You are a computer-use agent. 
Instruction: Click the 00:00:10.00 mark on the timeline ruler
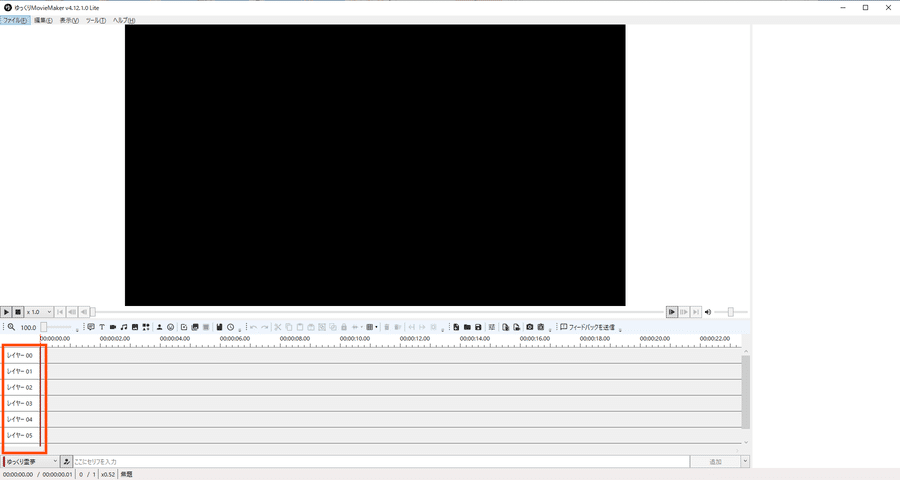(x=355, y=339)
